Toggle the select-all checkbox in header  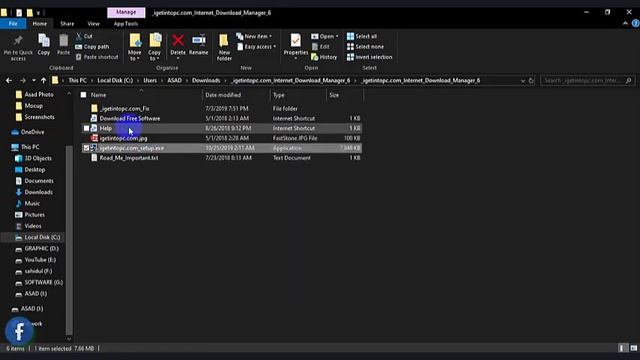click(x=84, y=95)
